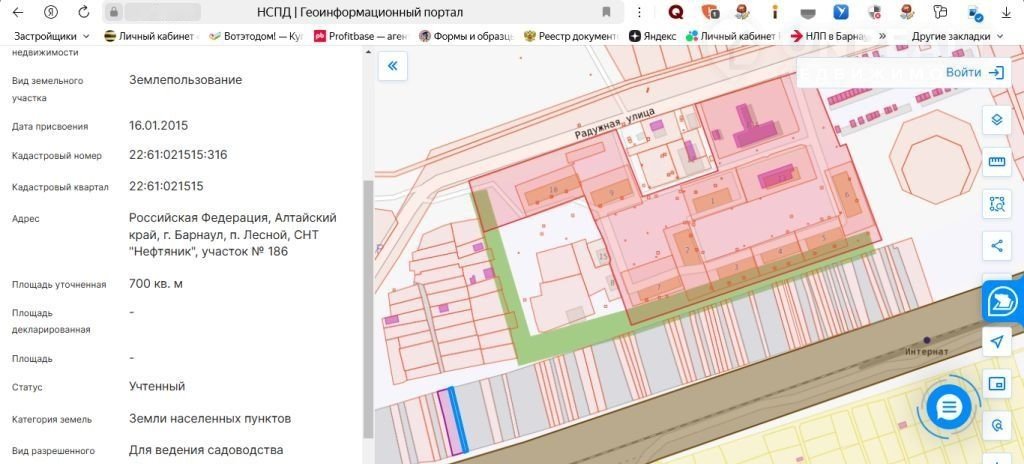Open the Реестр документов bookmark

click(x=571, y=35)
